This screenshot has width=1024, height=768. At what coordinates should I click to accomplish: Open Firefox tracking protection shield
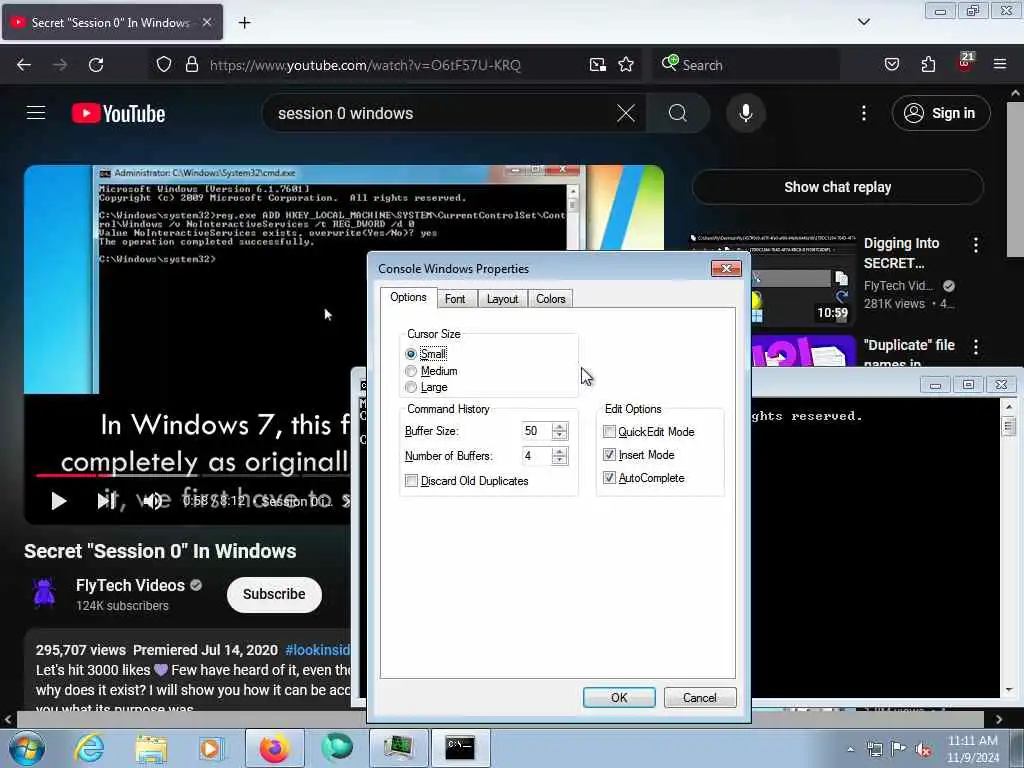(x=164, y=65)
